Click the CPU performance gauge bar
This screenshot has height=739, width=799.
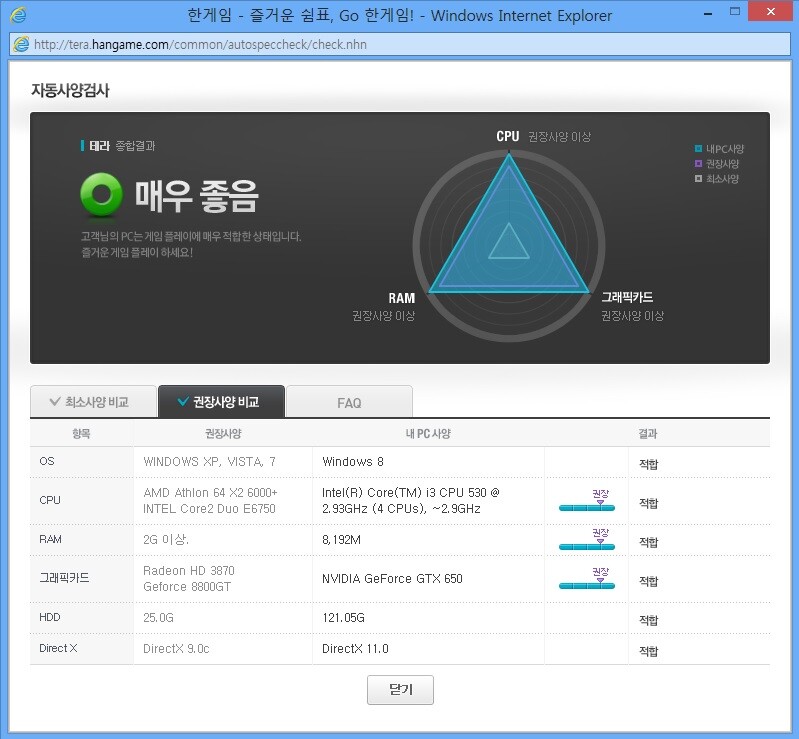[587, 508]
